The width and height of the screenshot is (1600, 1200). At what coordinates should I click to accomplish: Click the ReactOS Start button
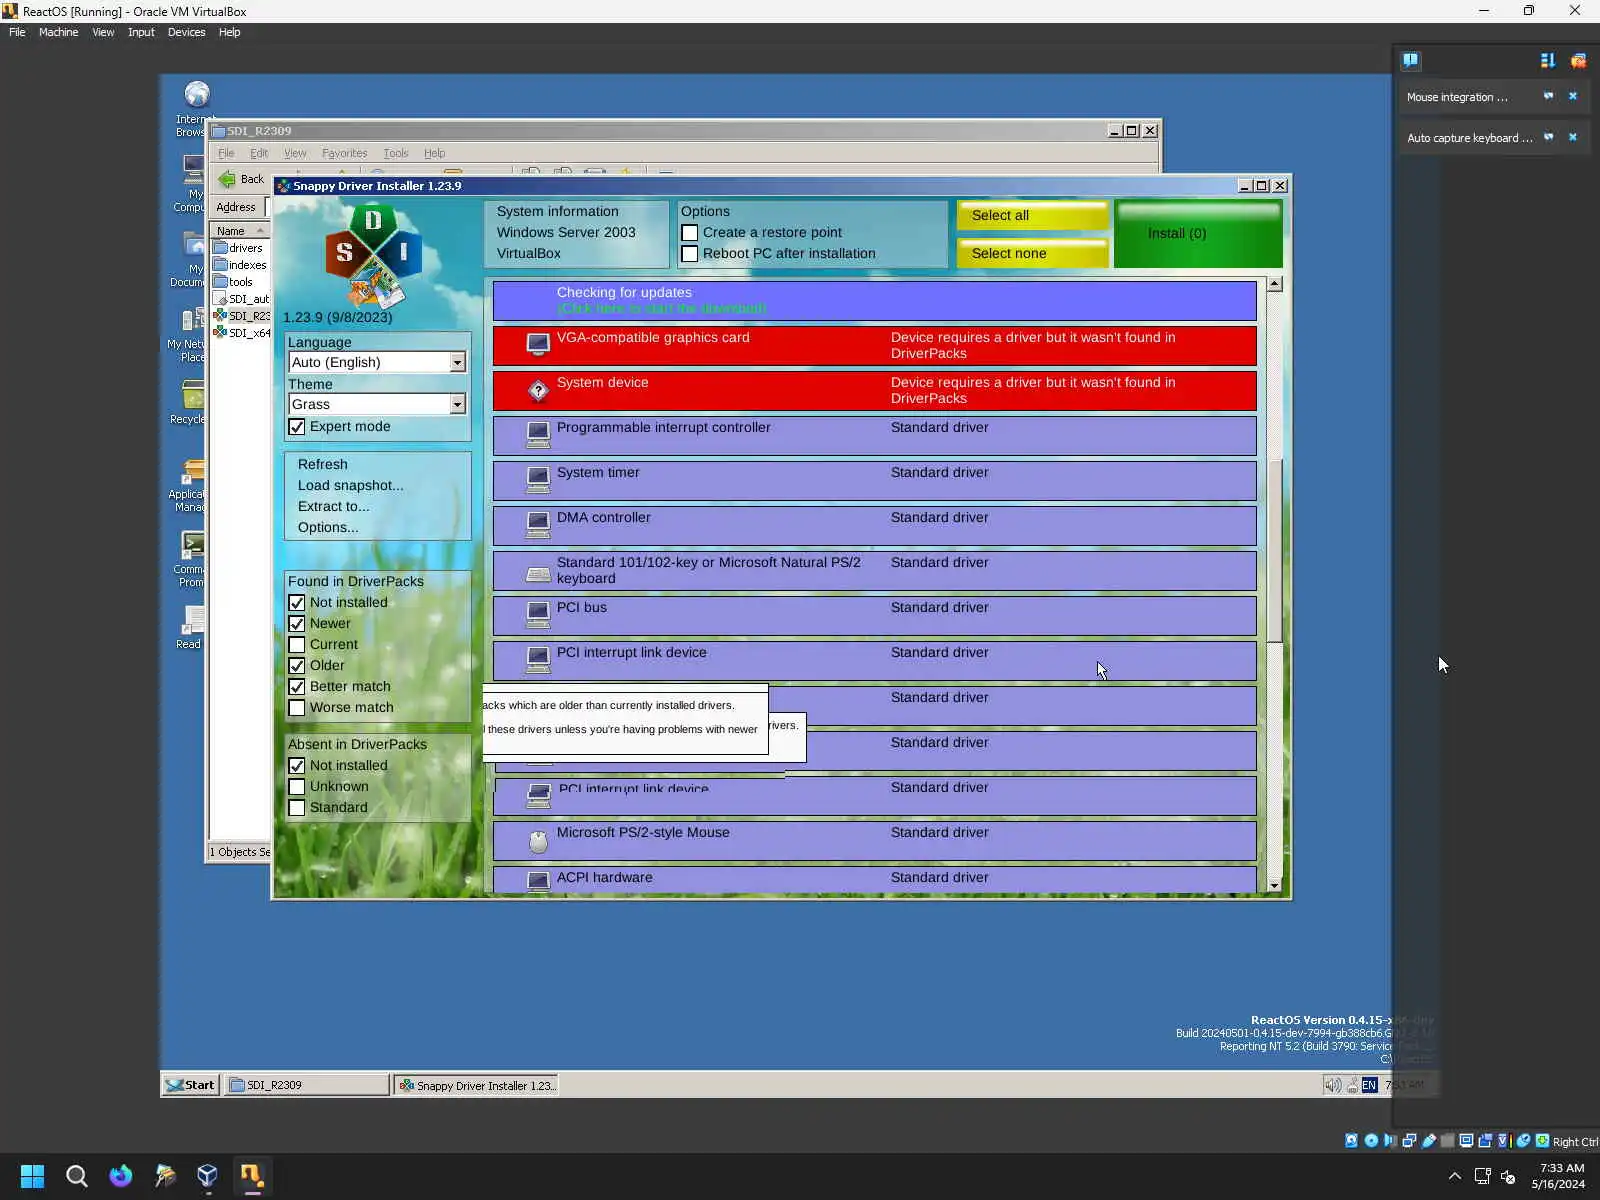[190, 1085]
